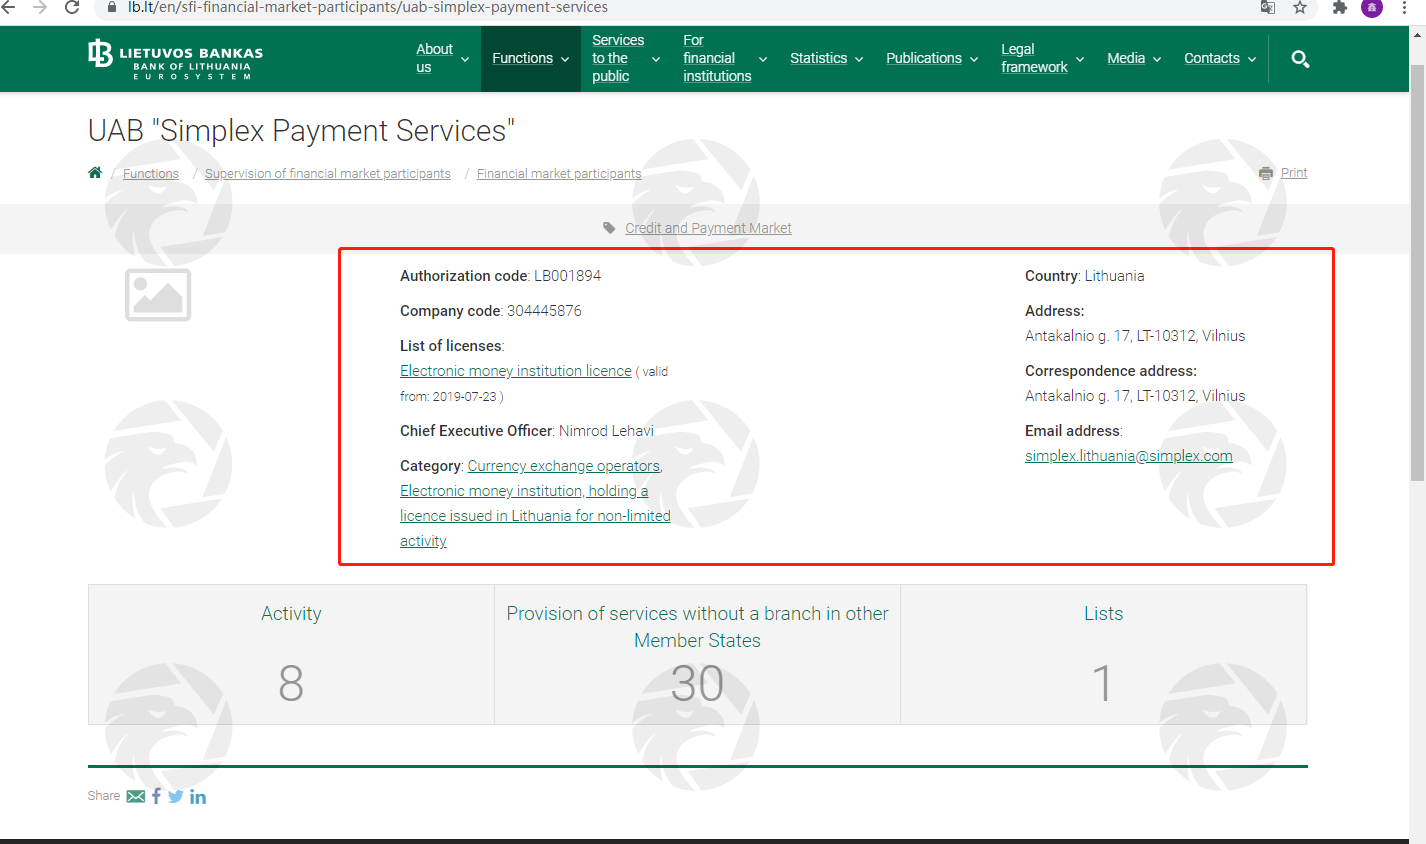Click the browser forward arrow

coord(40,7)
